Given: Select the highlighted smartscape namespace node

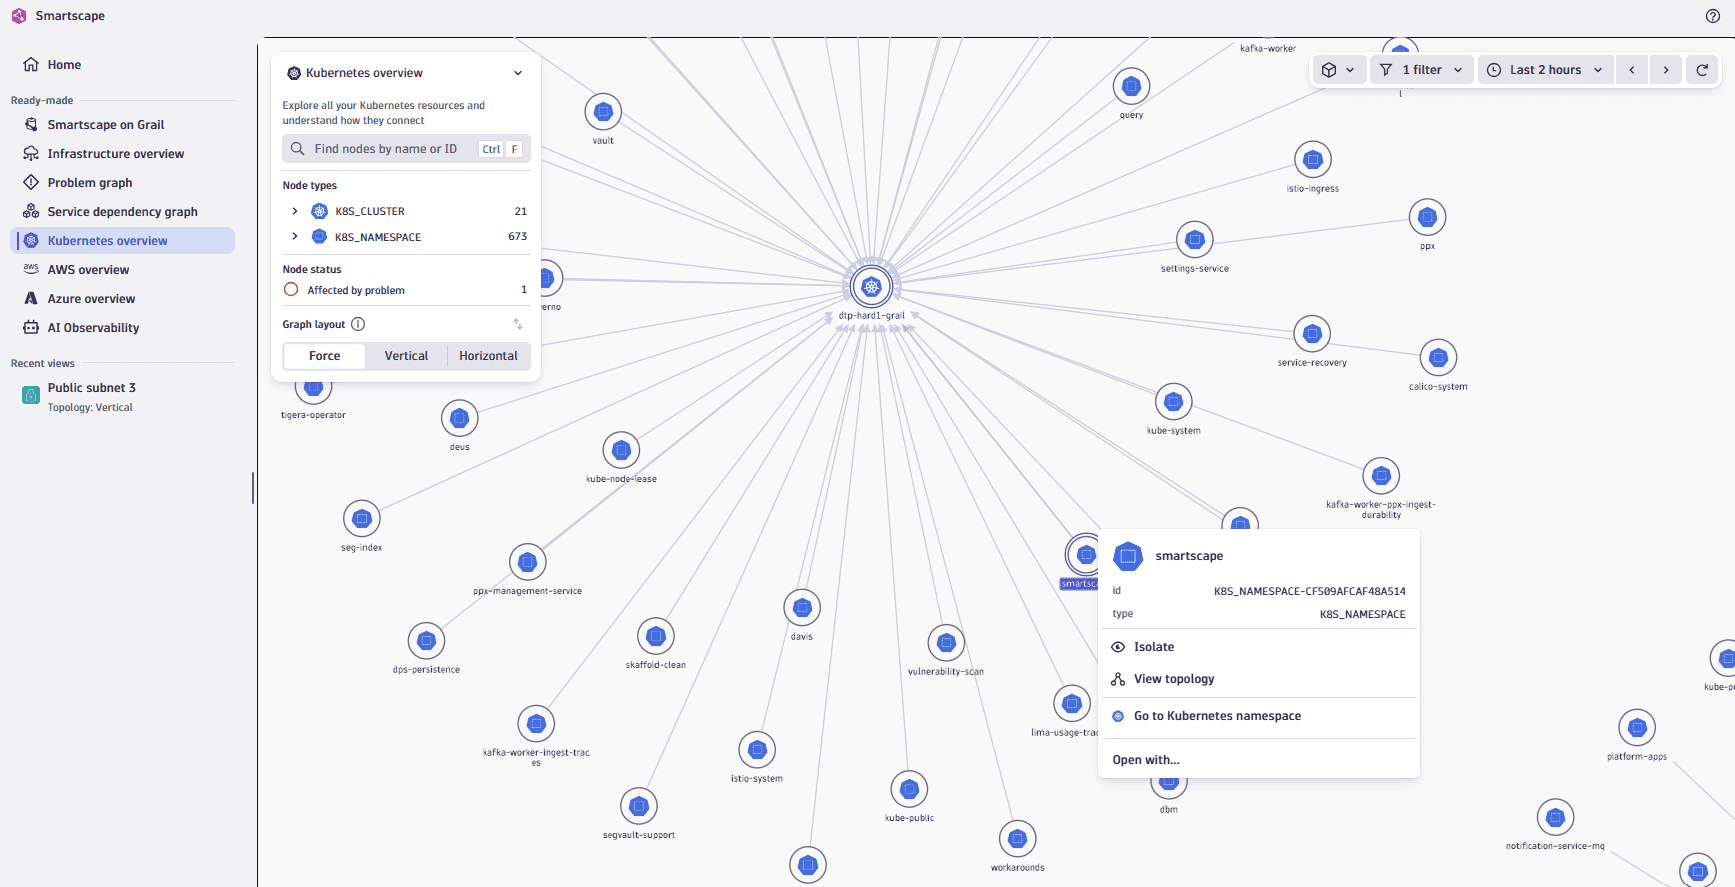Looking at the screenshot, I should [x=1084, y=554].
